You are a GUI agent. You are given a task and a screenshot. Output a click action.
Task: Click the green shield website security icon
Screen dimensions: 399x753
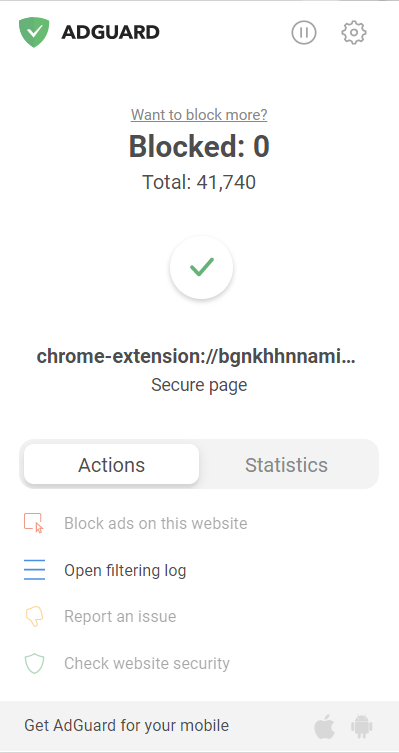tap(34, 663)
